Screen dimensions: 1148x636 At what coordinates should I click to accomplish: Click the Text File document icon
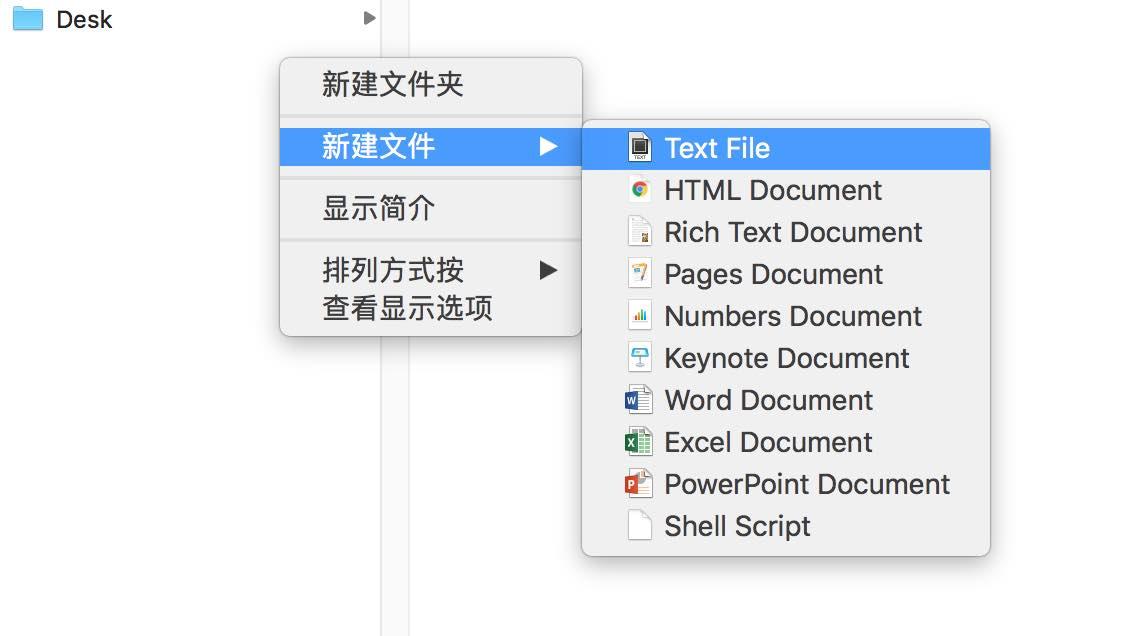(x=639, y=147)
